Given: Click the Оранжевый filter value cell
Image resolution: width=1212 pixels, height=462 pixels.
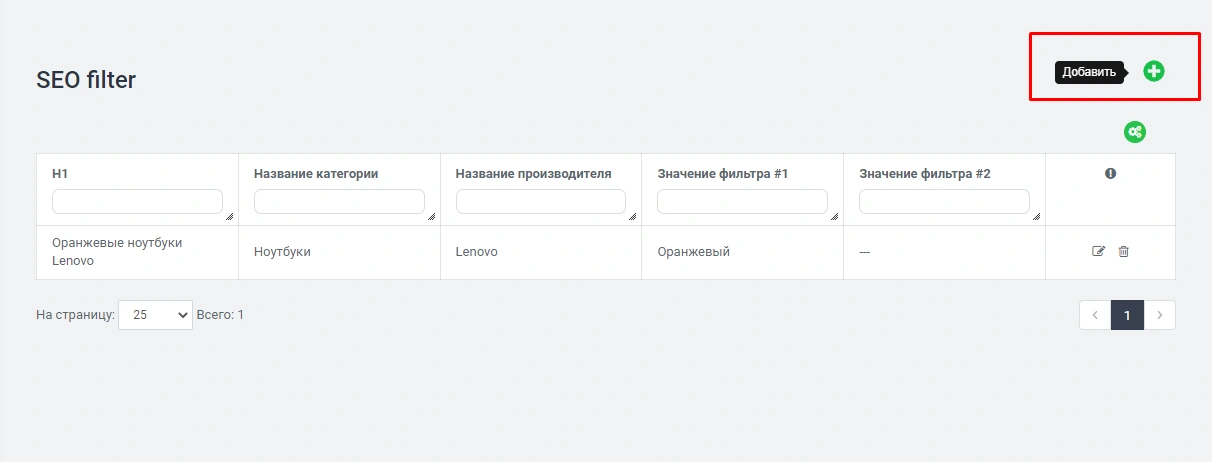Looking at the screenshot, I should point(693,252).
